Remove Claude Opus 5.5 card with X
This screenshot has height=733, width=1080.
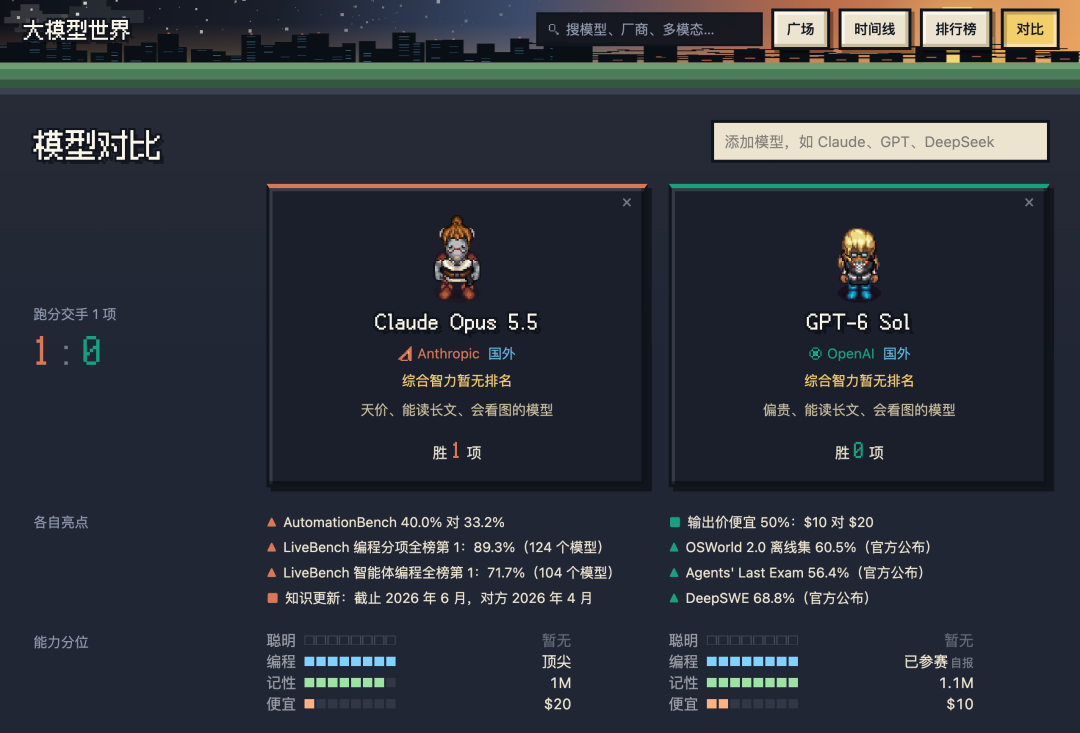[x=627, y=203]
